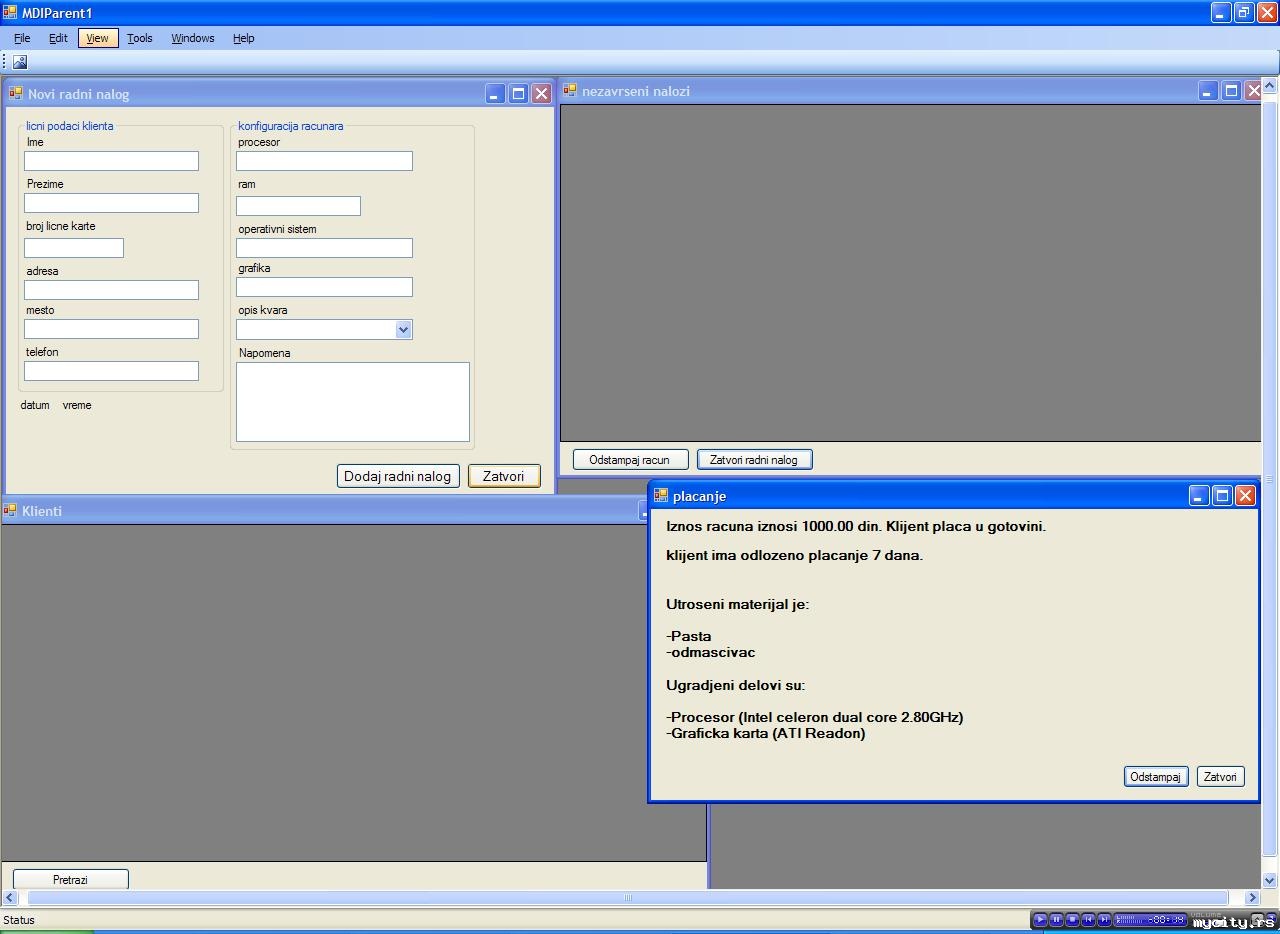1280x934 pixels.
Task: Skip to next track in media player bar
Action: [x=1104, y=919]
